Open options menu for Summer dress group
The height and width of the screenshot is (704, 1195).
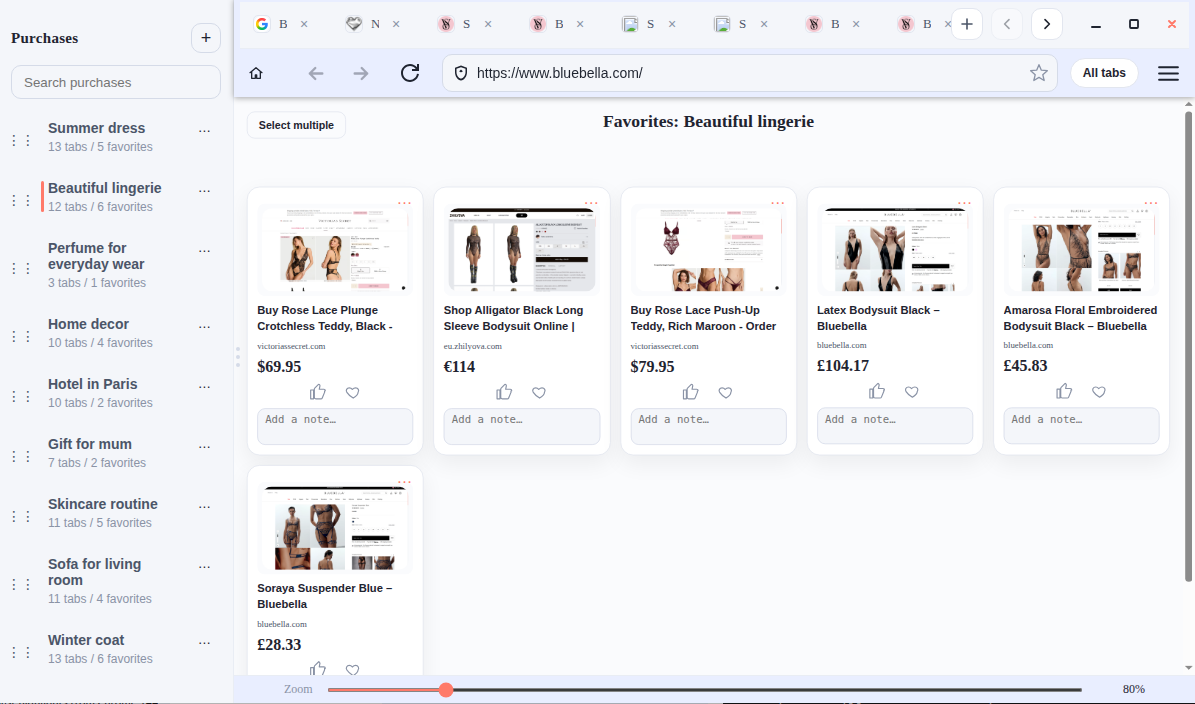coord(204,130)
